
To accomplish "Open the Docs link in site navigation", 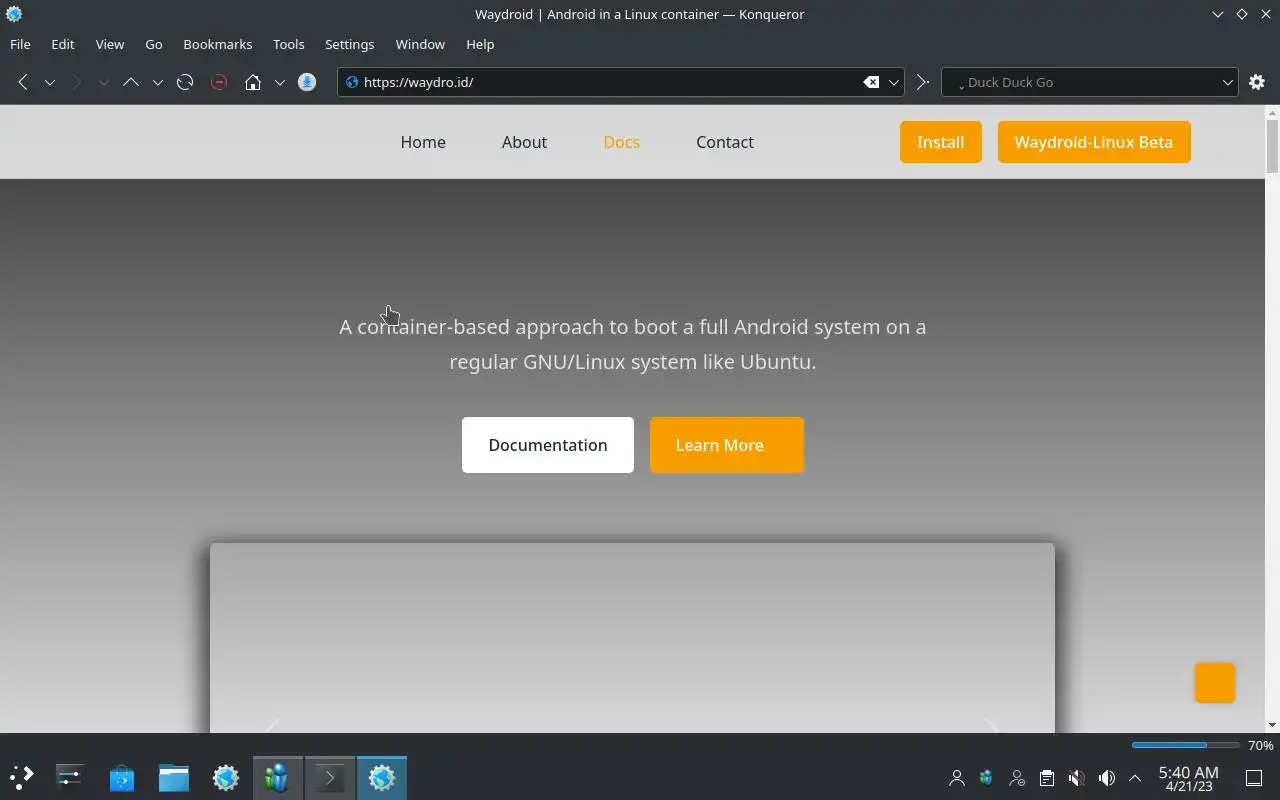I will [621, 142].
